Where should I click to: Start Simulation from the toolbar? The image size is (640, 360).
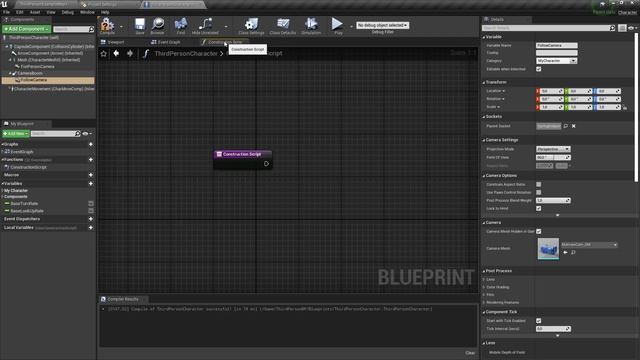[x=311, y=25]
